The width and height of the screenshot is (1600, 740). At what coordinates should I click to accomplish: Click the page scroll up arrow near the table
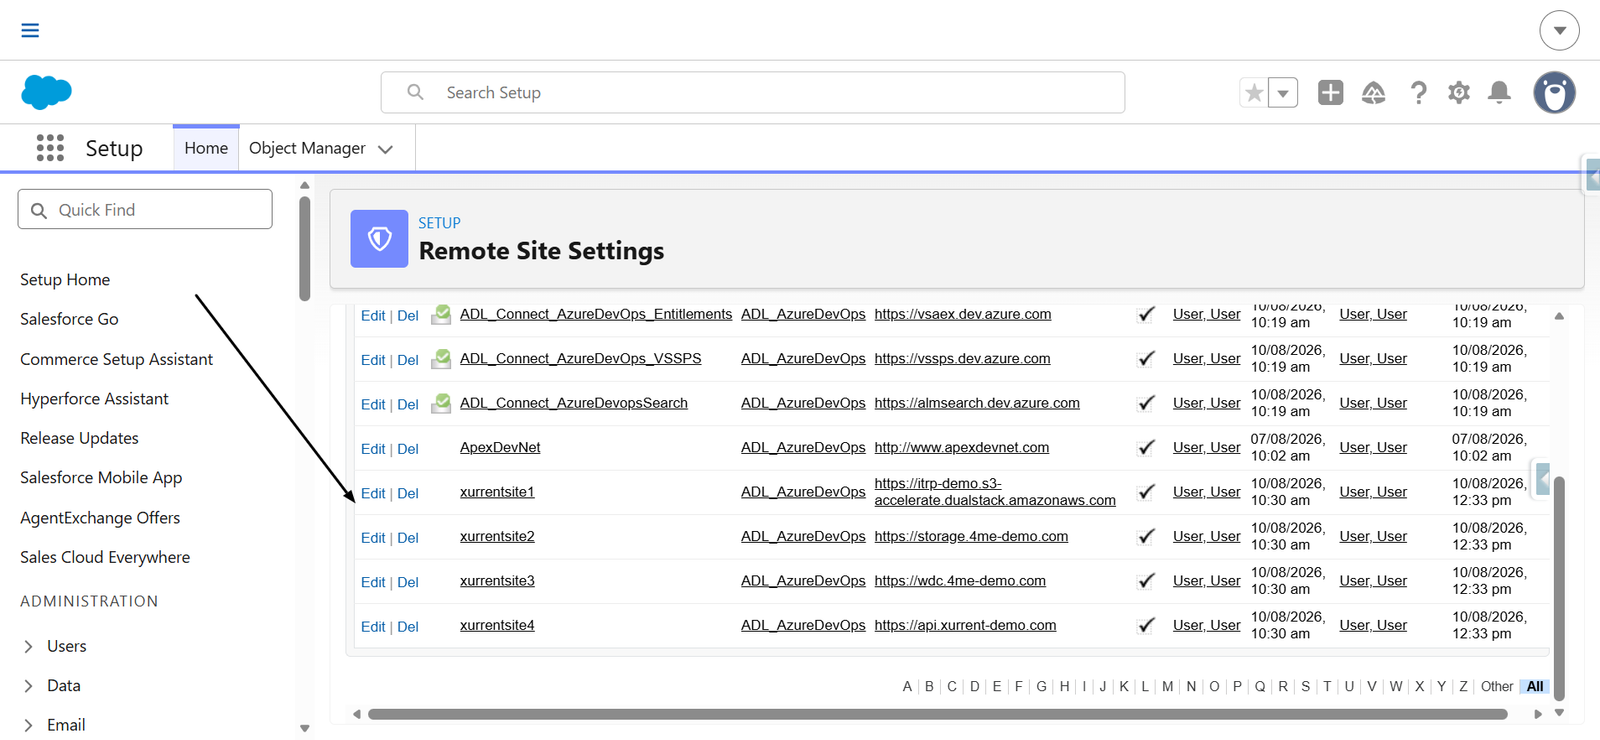tap(1559, 316)
